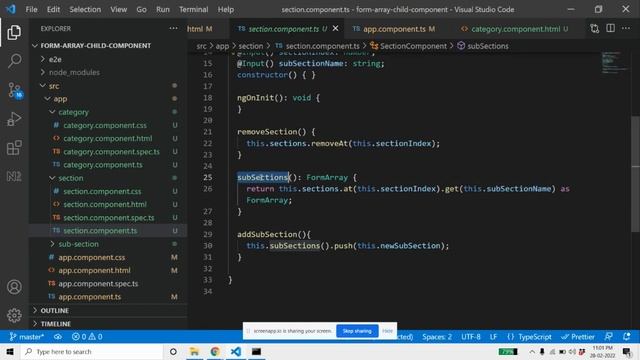
Task: Open category.component.html in explorer
Action: 108,138
